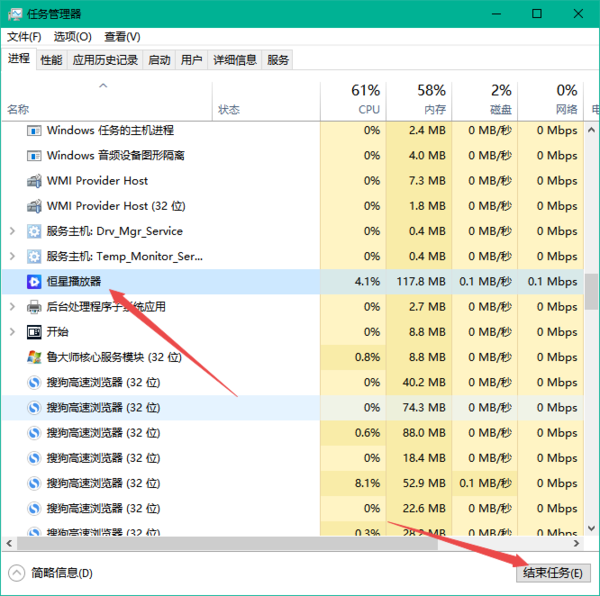Click printer icon of 后台处理程序子系统应用
Screen dimensions: 600x596
34,307
